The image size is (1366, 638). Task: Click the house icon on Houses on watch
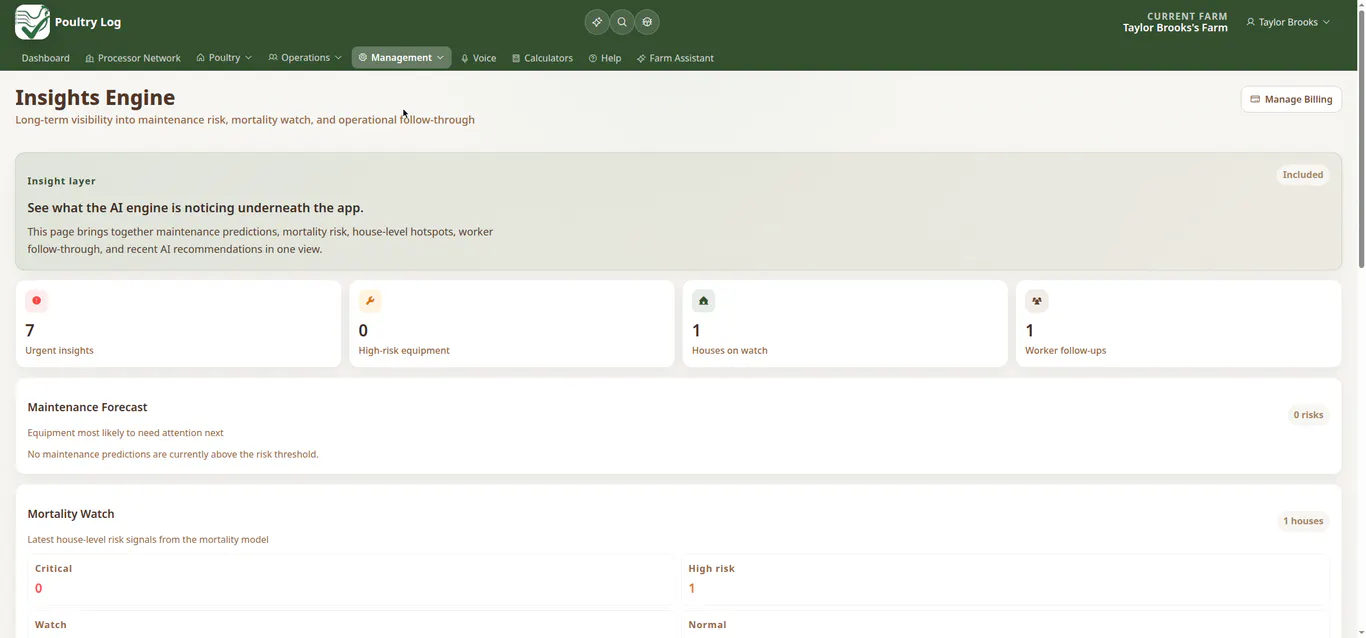[x=704, y=301]
